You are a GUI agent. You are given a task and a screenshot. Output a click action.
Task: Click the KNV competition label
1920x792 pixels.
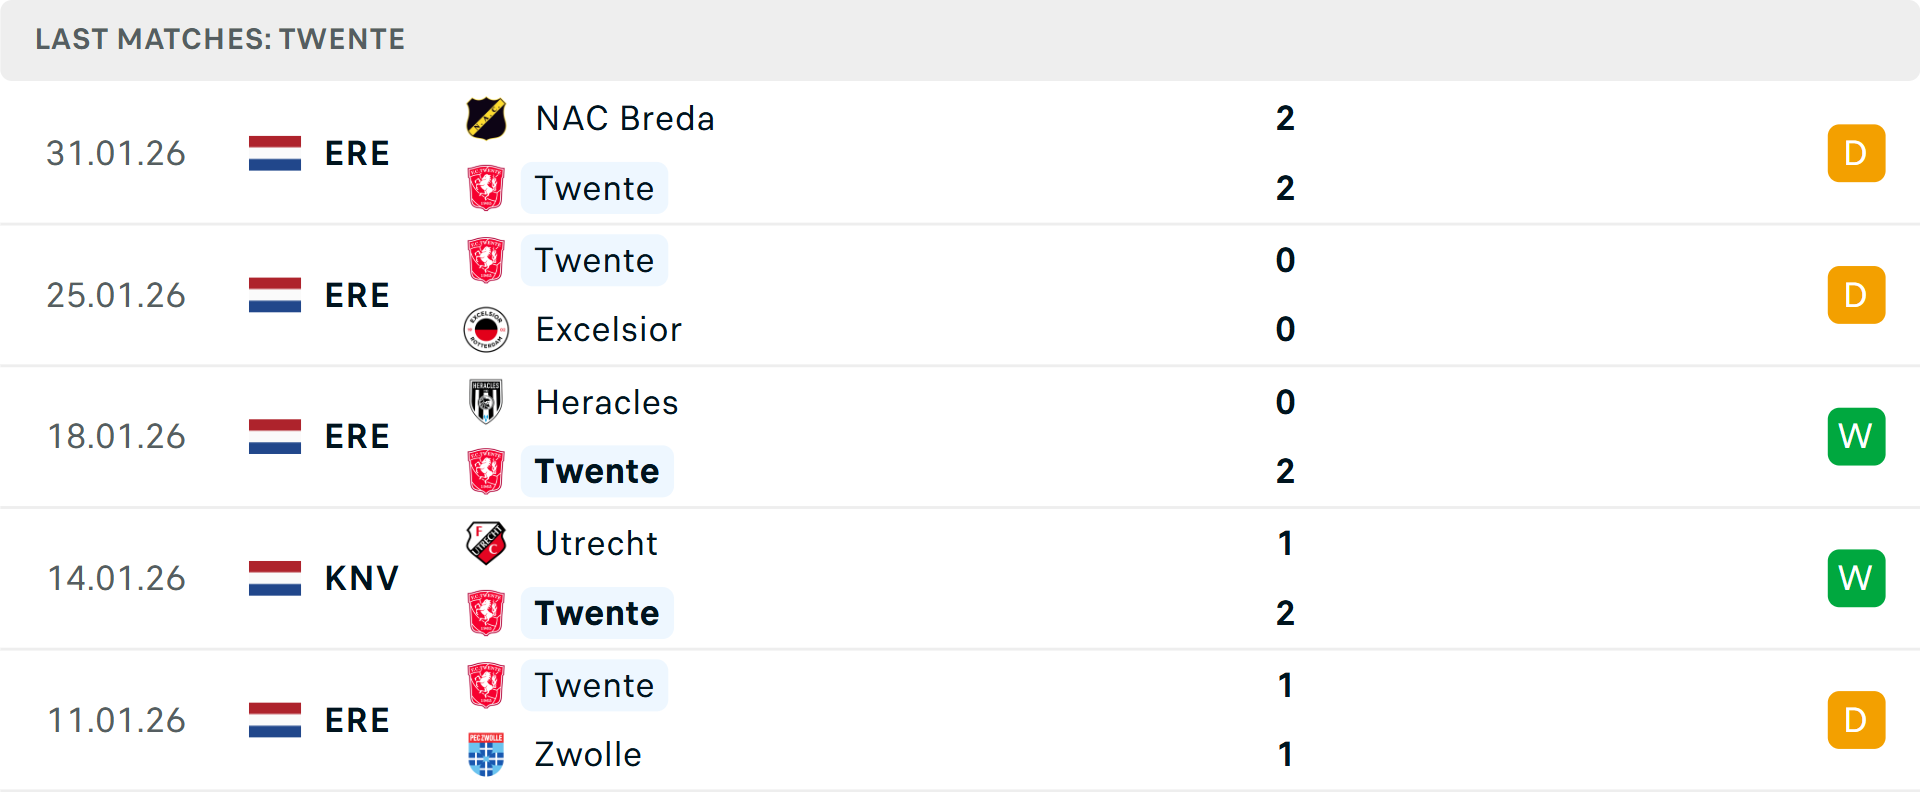[361, 578]
